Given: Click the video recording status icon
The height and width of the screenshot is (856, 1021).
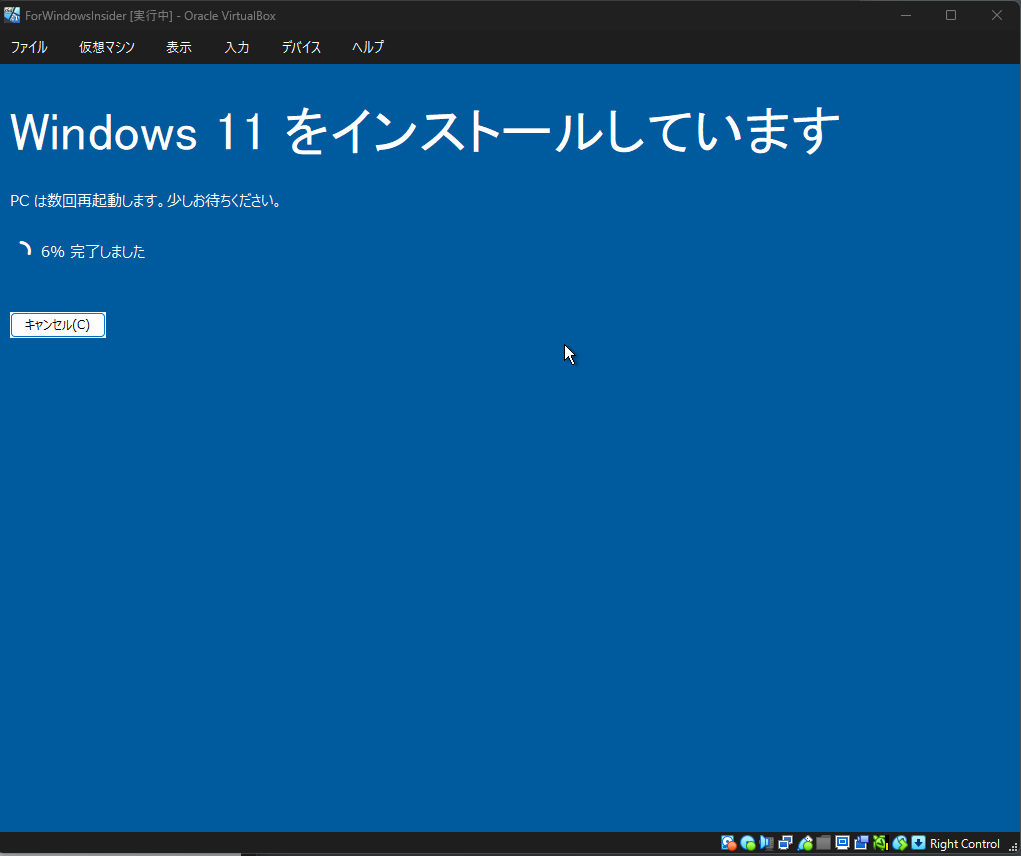Looking at the screenshot, I should click(861, 843).
